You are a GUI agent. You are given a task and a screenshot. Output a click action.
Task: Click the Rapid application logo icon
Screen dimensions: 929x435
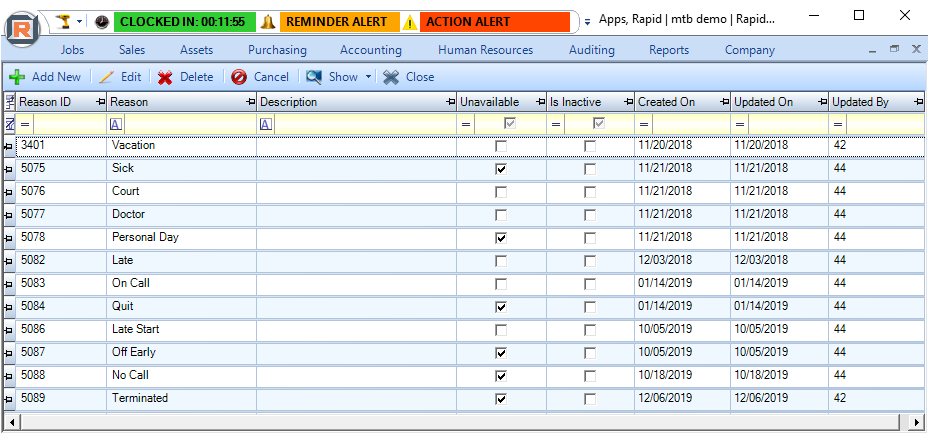pyautogui.click(x=23, y=27)
